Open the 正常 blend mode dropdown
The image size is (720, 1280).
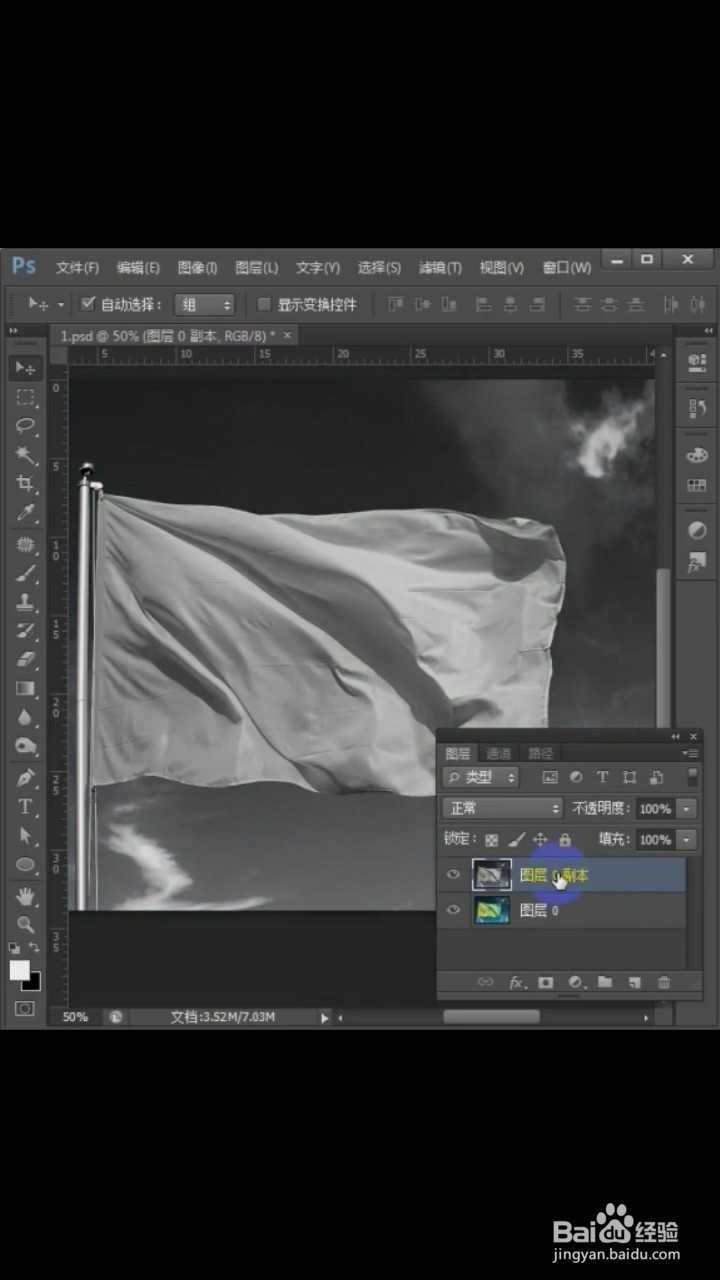(503, 808)
